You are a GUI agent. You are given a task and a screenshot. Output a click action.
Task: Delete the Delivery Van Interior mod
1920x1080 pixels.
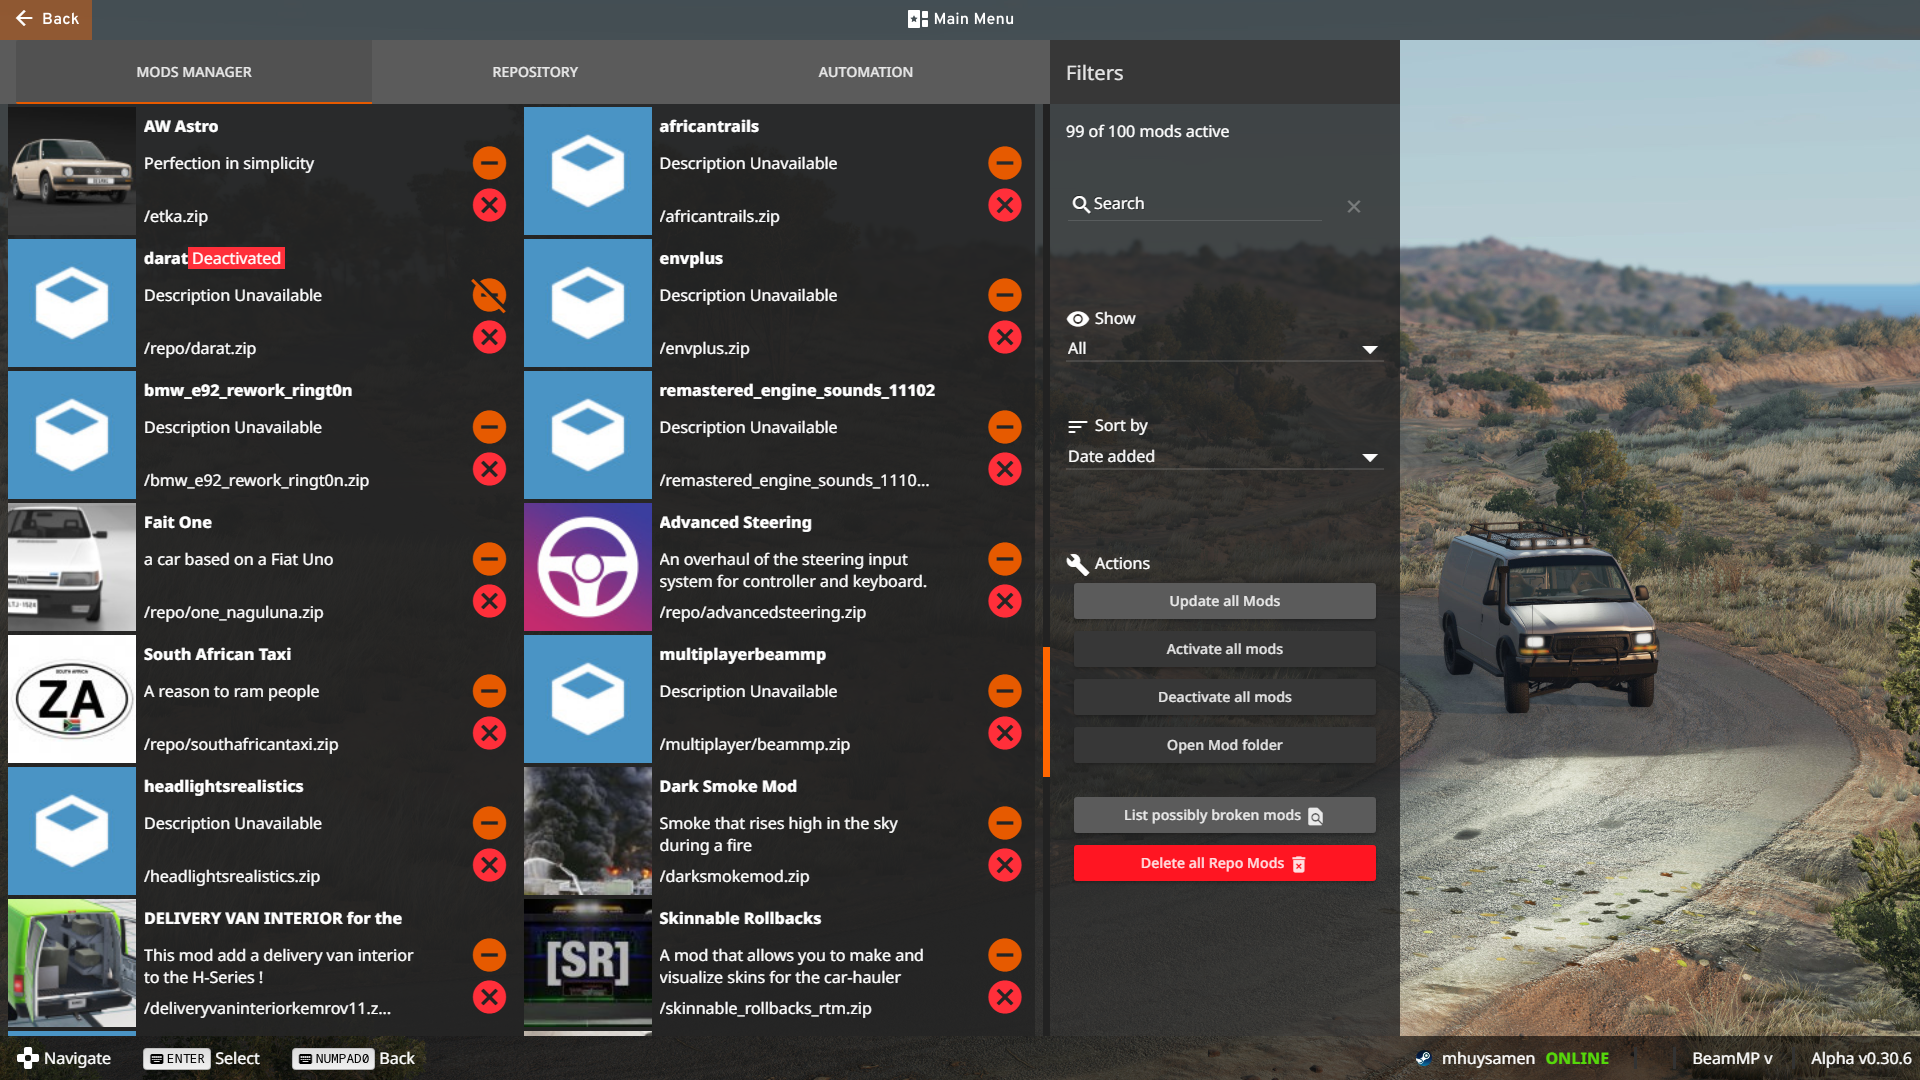[x=489, y=997]
